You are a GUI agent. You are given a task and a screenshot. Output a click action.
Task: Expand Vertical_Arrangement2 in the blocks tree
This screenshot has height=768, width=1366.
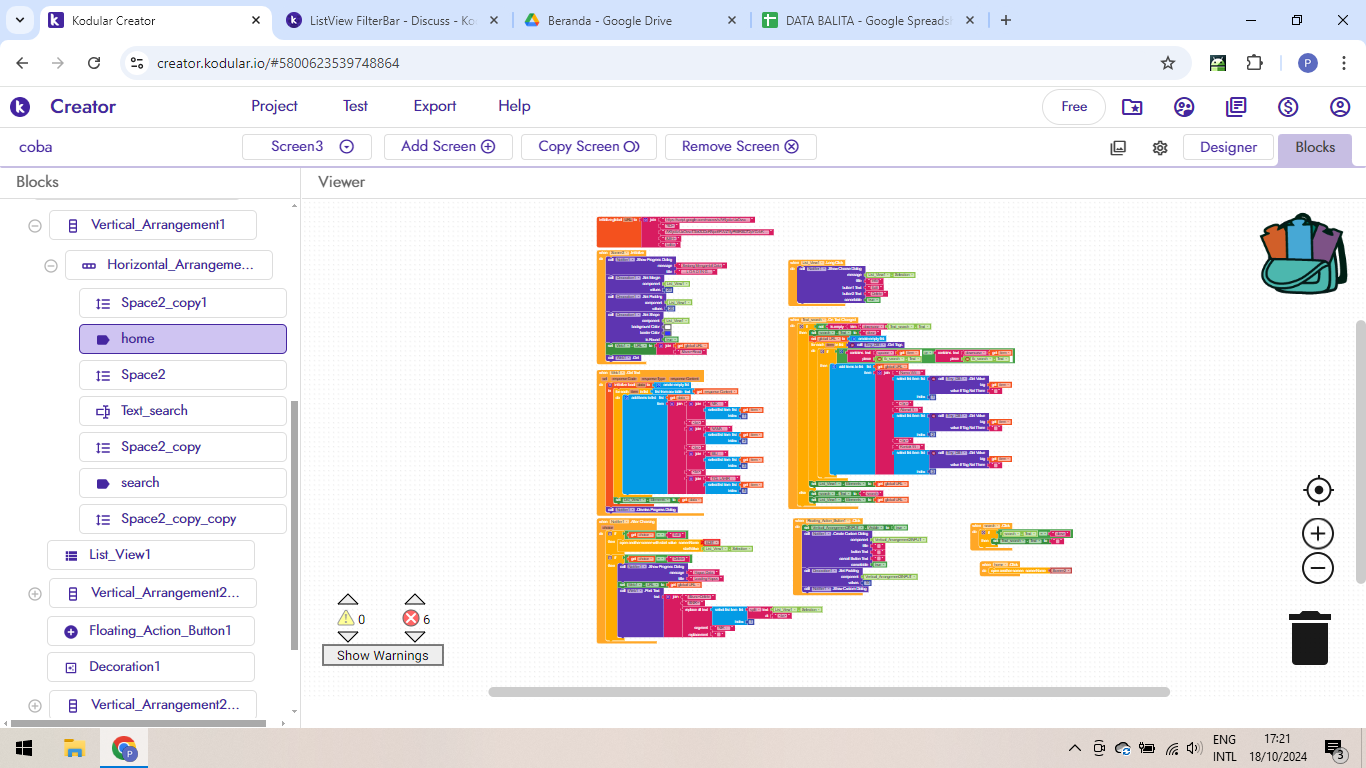(35, 592)
